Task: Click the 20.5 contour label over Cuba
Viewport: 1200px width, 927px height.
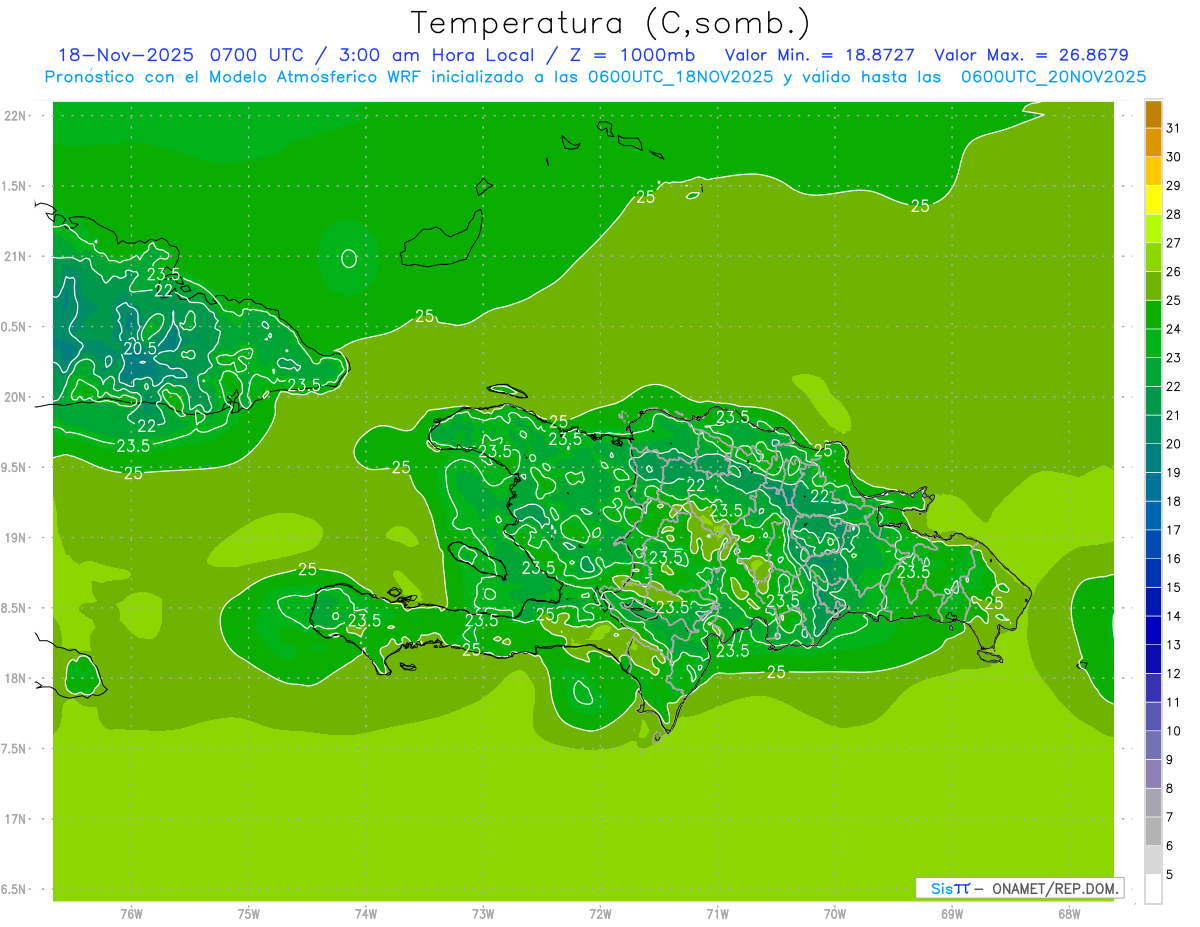Action: 140,348
